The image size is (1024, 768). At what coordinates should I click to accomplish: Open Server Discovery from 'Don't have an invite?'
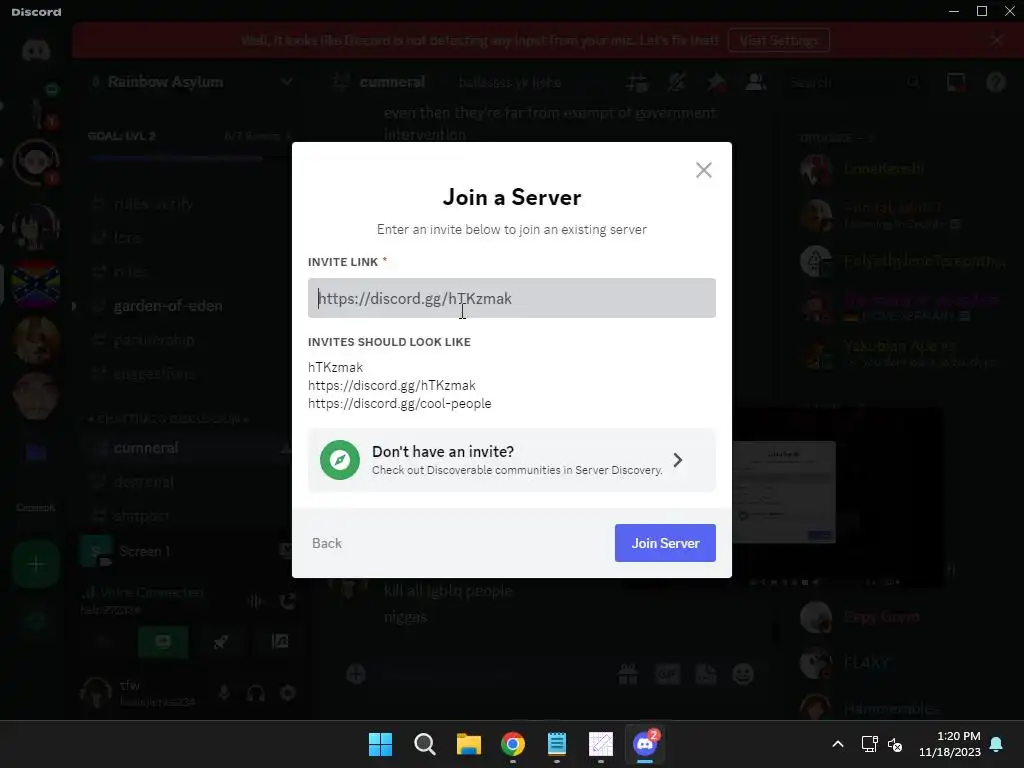point(511,460)
